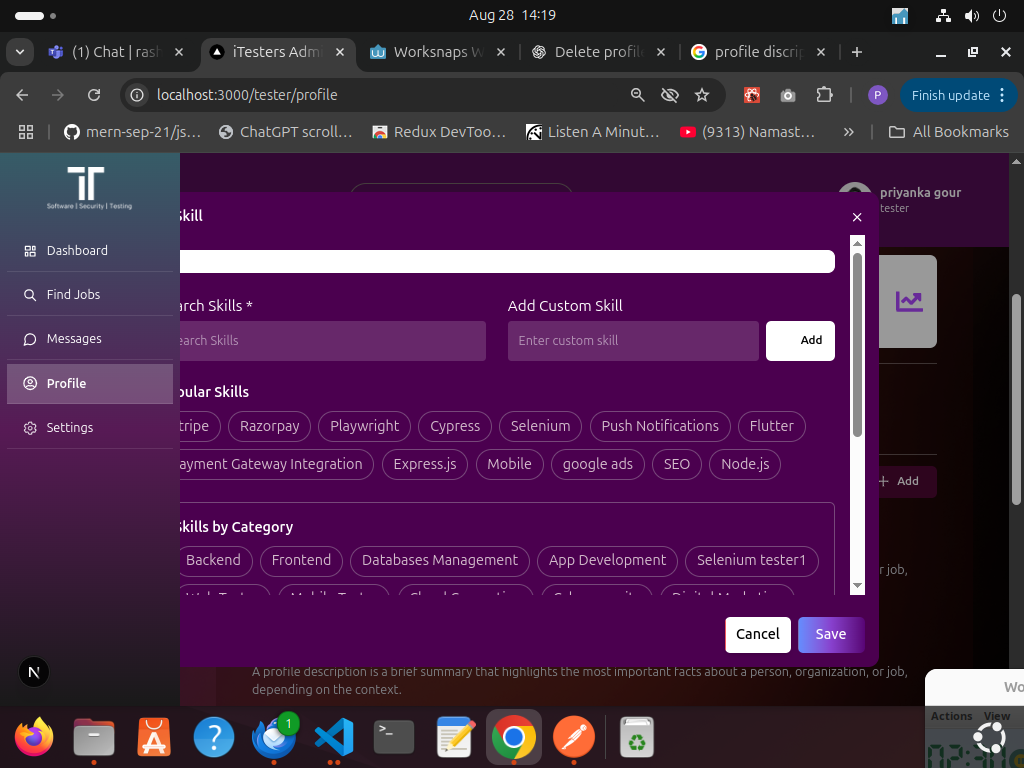The height and width of the screenshot is (768, 1024).
Task: Open the tab search dropdown arrow
Action: click(20, 52)
